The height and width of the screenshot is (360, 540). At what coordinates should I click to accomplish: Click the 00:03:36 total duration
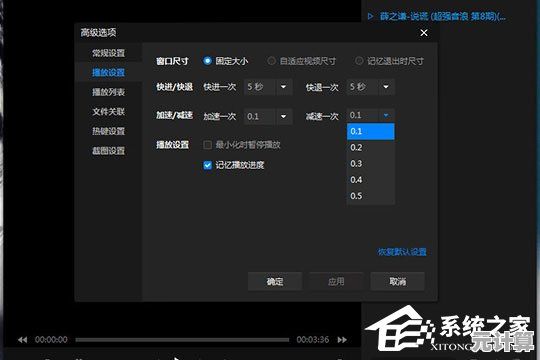pyautogui.click(x=313, y=340)
